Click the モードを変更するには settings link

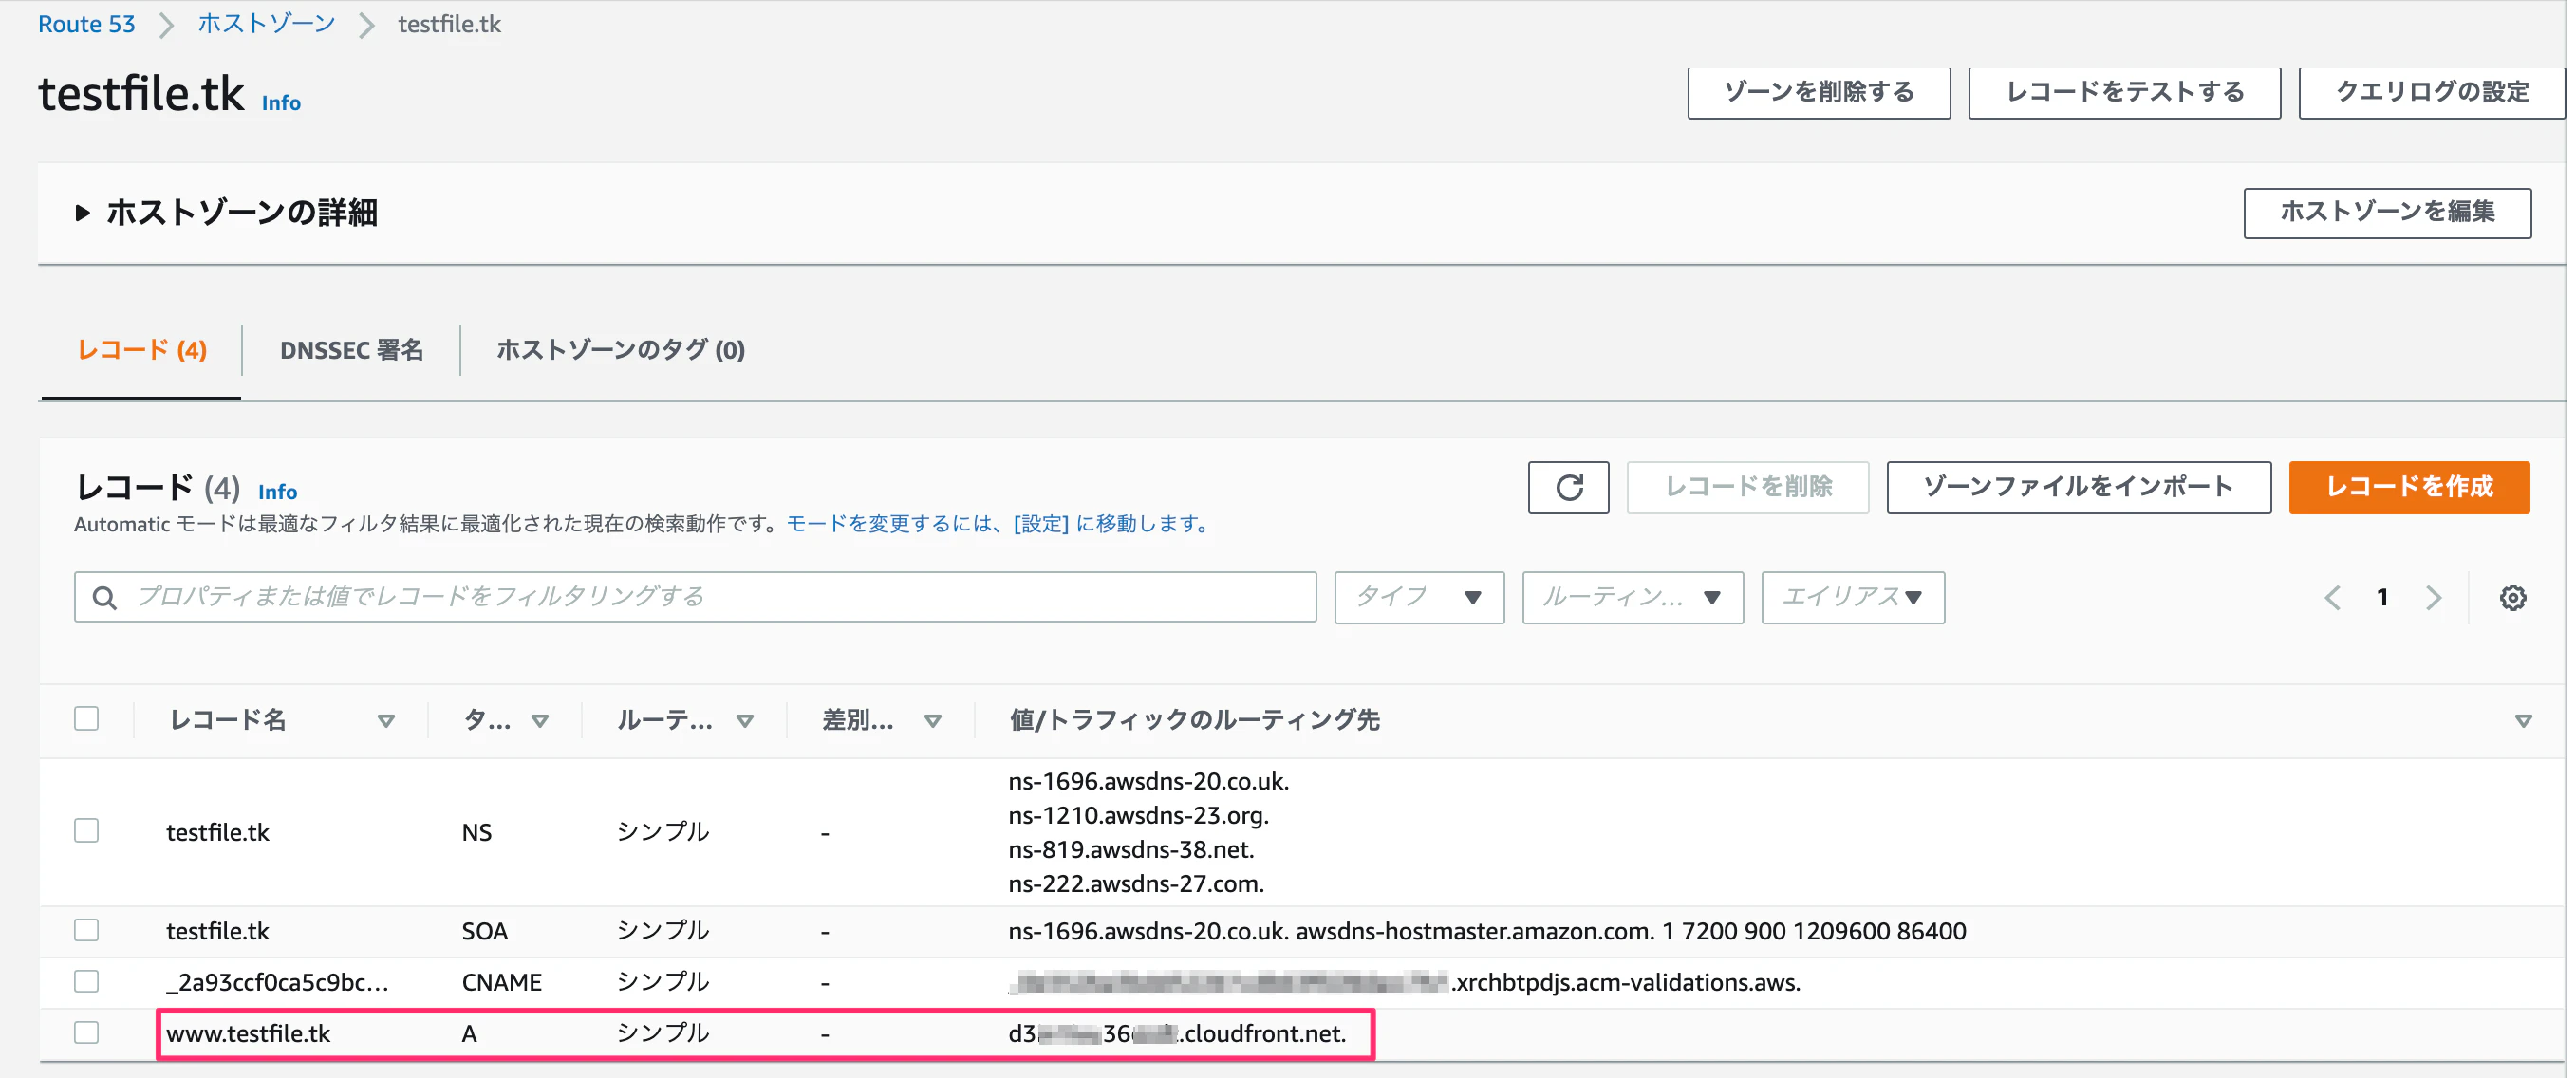click(999, 524)
